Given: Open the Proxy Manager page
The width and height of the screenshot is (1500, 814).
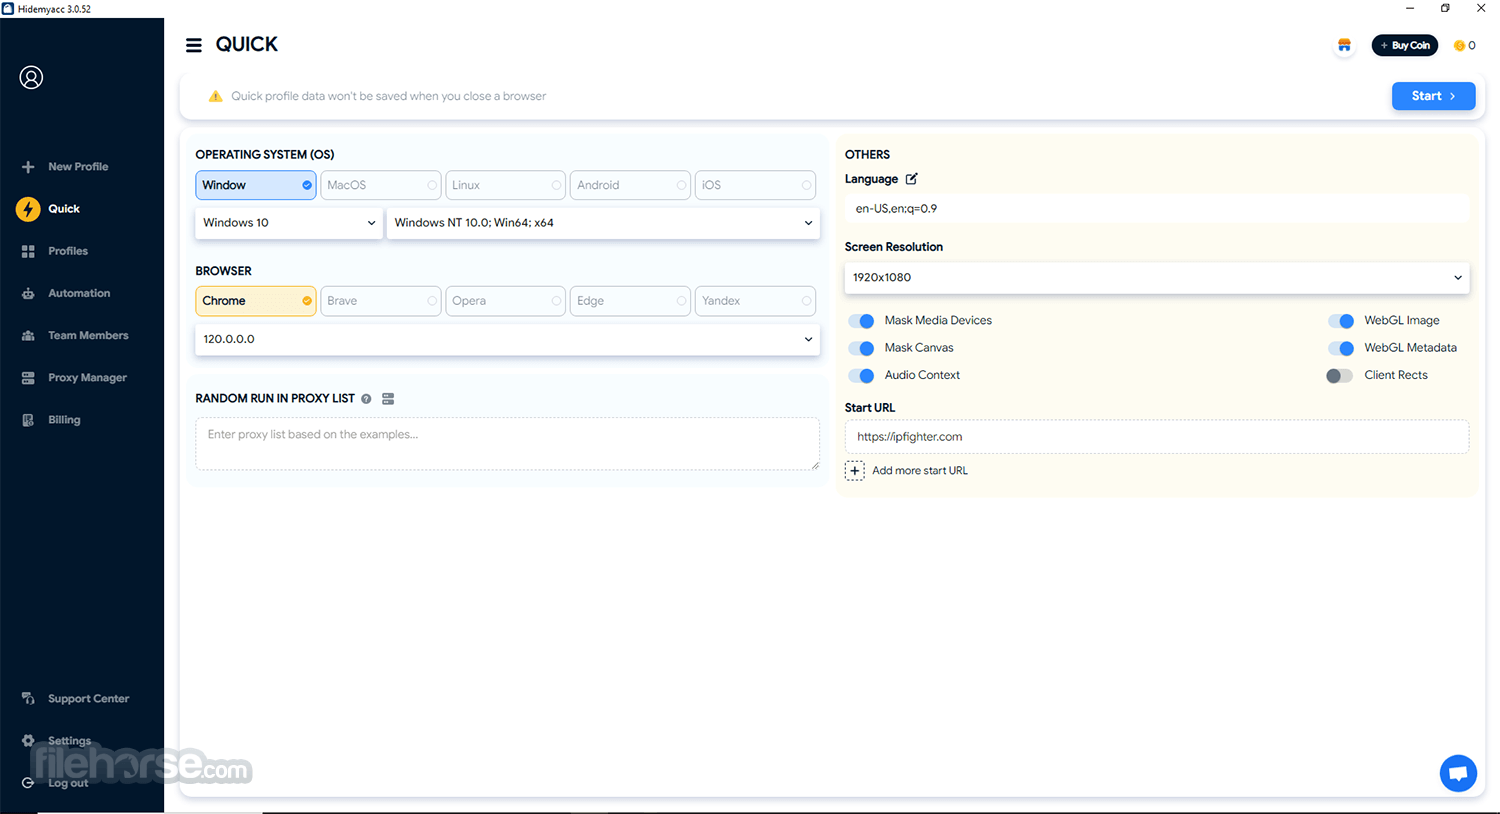Looking at the screenshot, I should point(87,378).
